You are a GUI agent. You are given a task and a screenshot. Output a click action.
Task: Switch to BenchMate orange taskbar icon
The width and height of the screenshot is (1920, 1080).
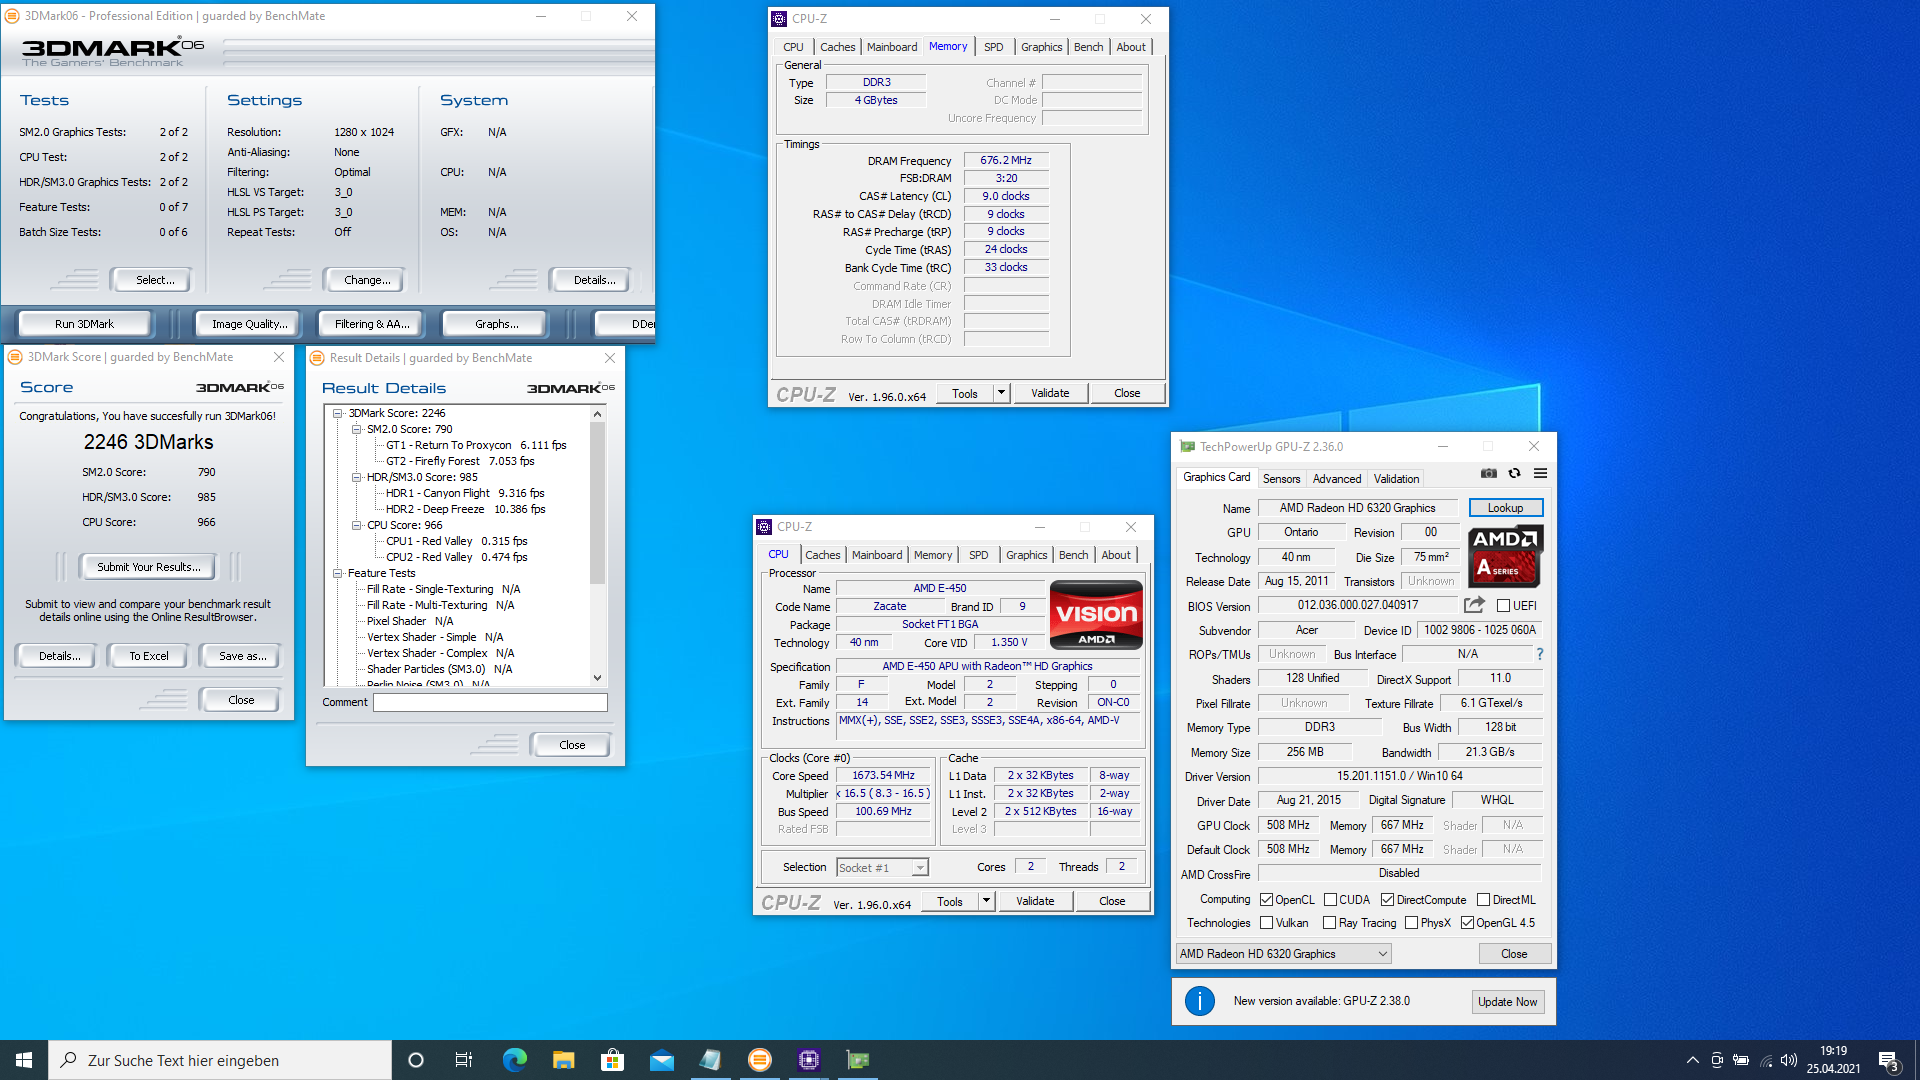(760, 1060)
